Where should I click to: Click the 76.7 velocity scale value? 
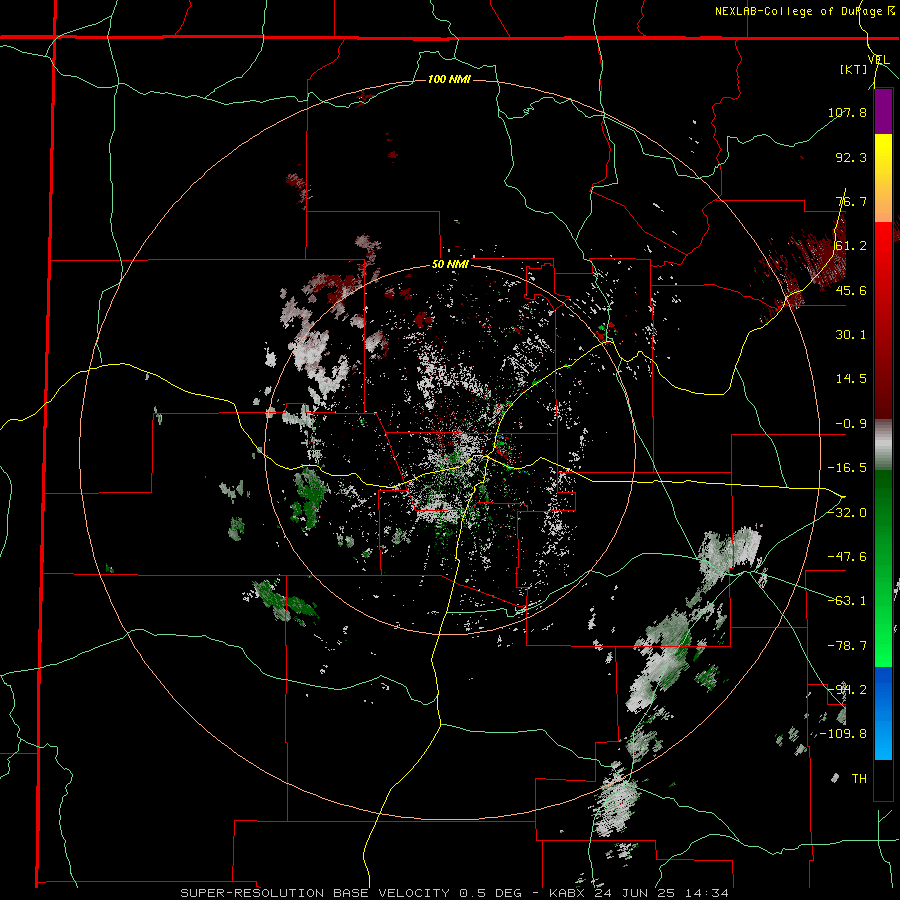pos(851,201)
